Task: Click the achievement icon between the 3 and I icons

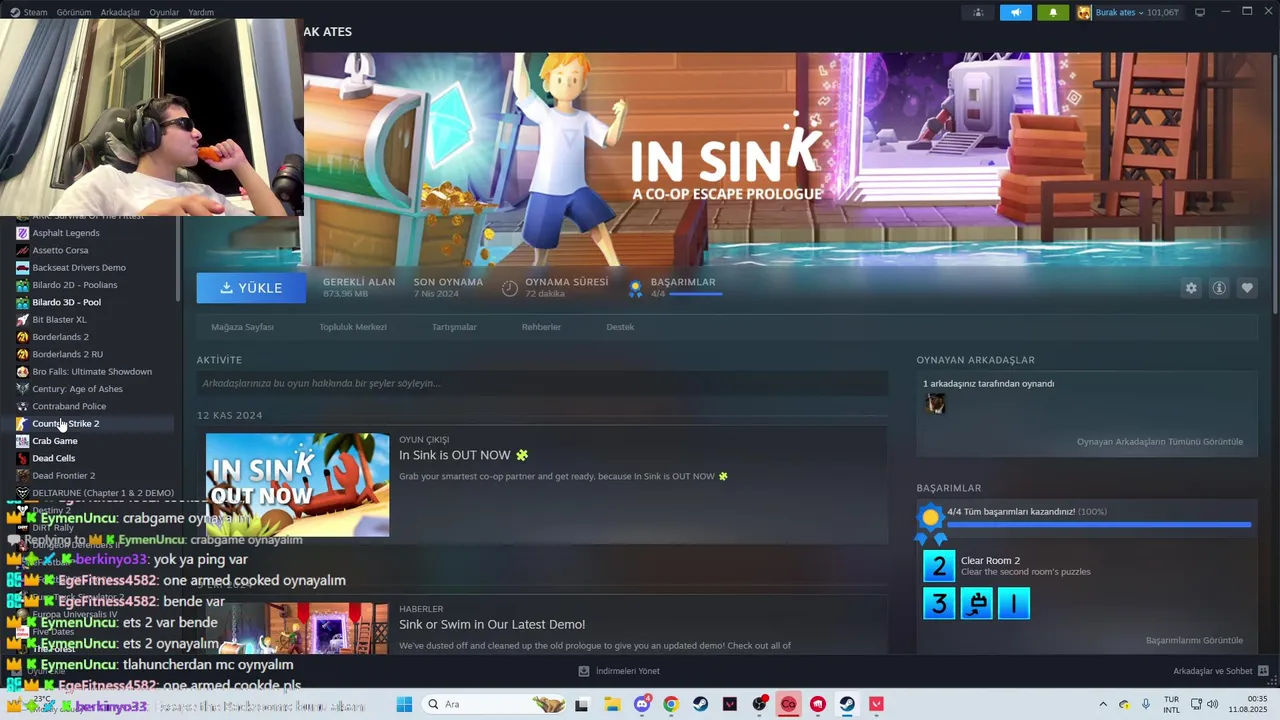Action: click(976, 603)
